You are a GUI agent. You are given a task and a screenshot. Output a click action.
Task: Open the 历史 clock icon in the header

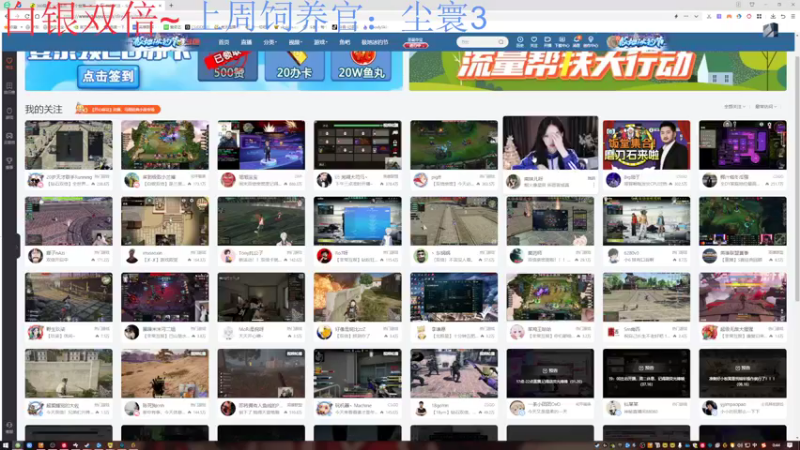[x=520, y=40]
